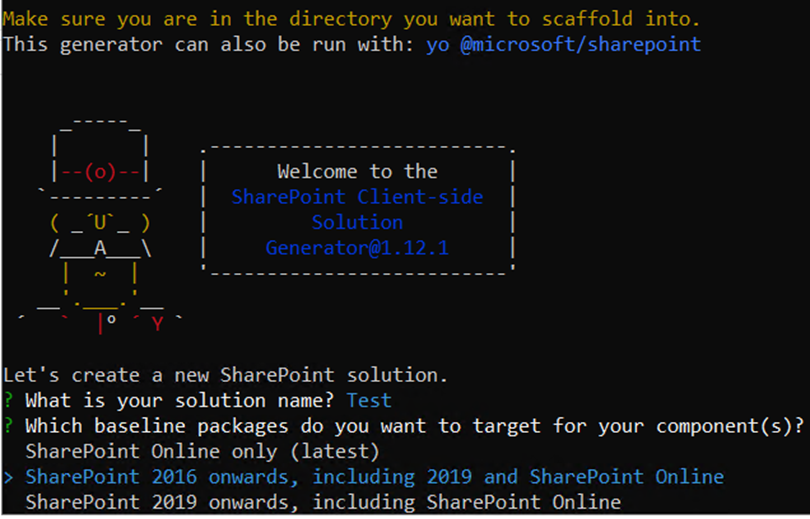The height and width of the screenshot is (519, 810).
Task: Click the '>' selection pointer arrow
Action: click(x=8, y=477)
